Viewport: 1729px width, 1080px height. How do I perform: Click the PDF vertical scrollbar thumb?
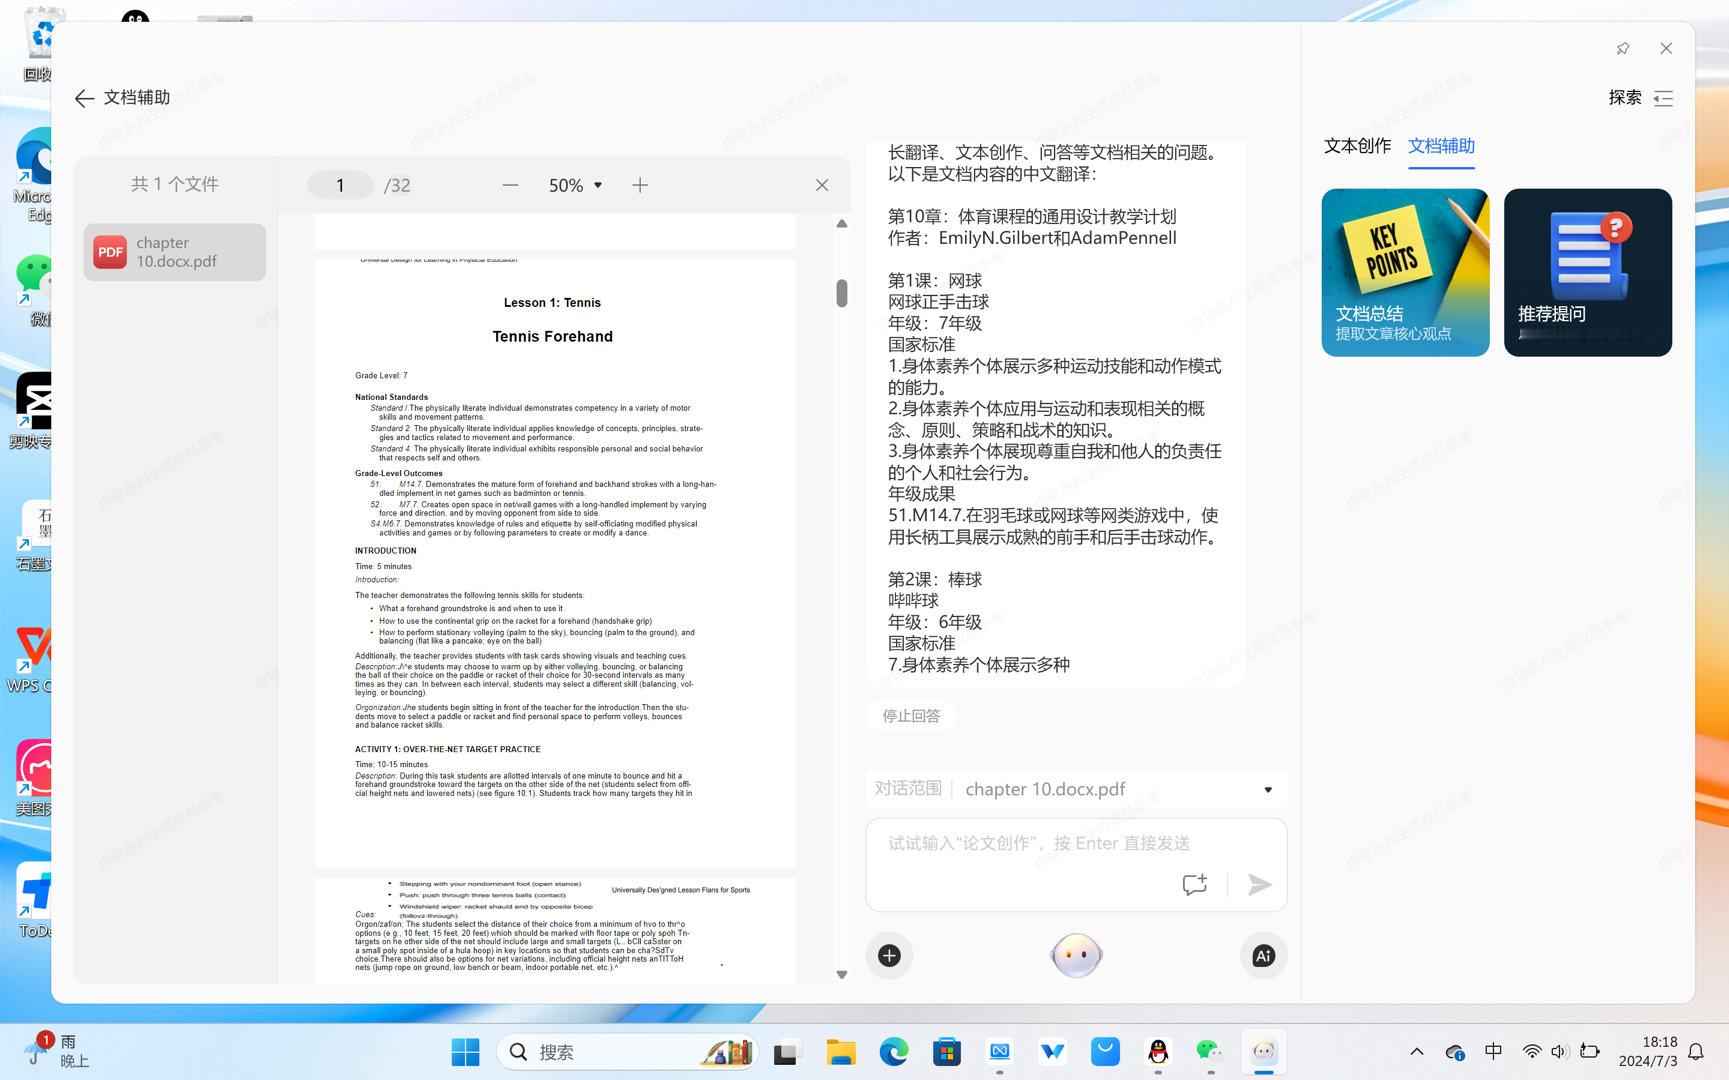(x=842, y=293)
